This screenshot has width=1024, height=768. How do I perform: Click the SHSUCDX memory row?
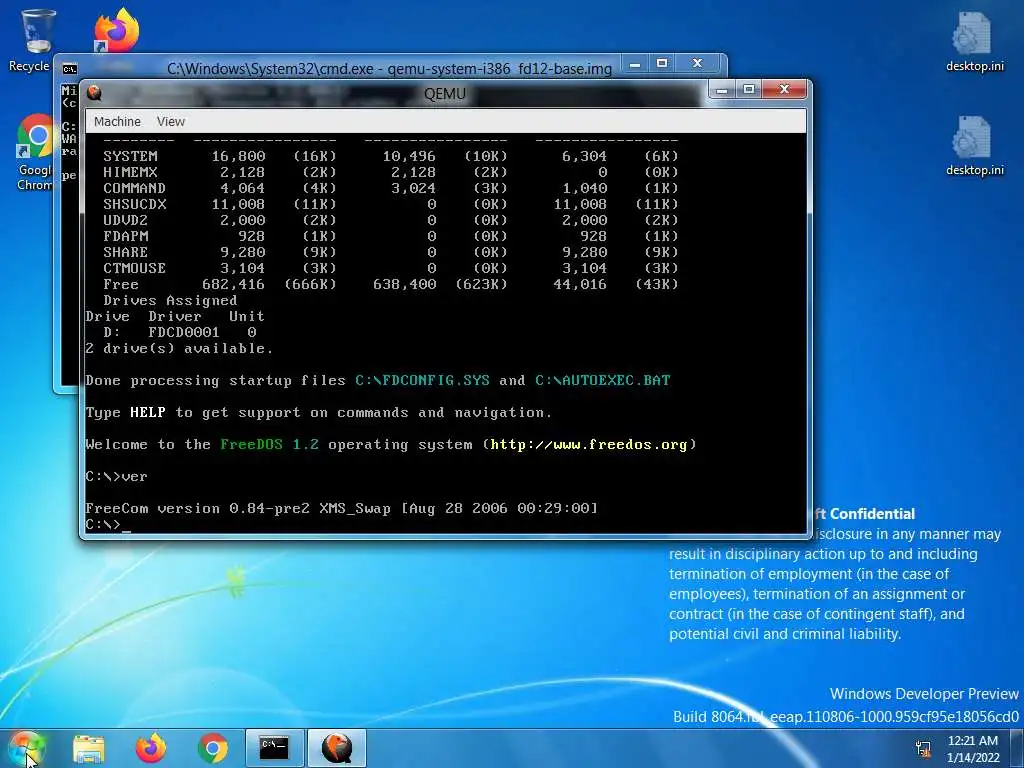[391, 204]
